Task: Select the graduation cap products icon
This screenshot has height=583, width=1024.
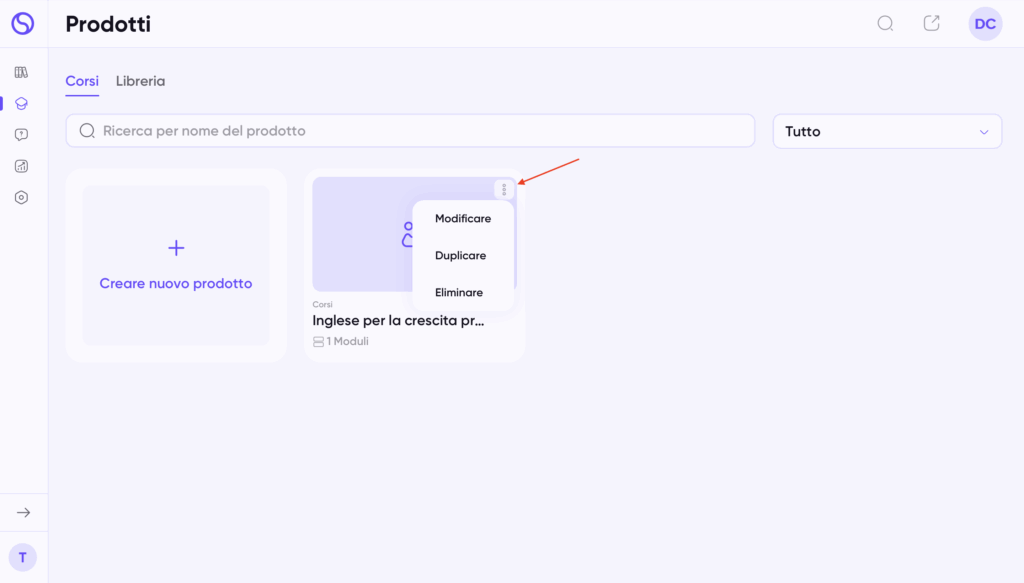Action: [21, 103]
